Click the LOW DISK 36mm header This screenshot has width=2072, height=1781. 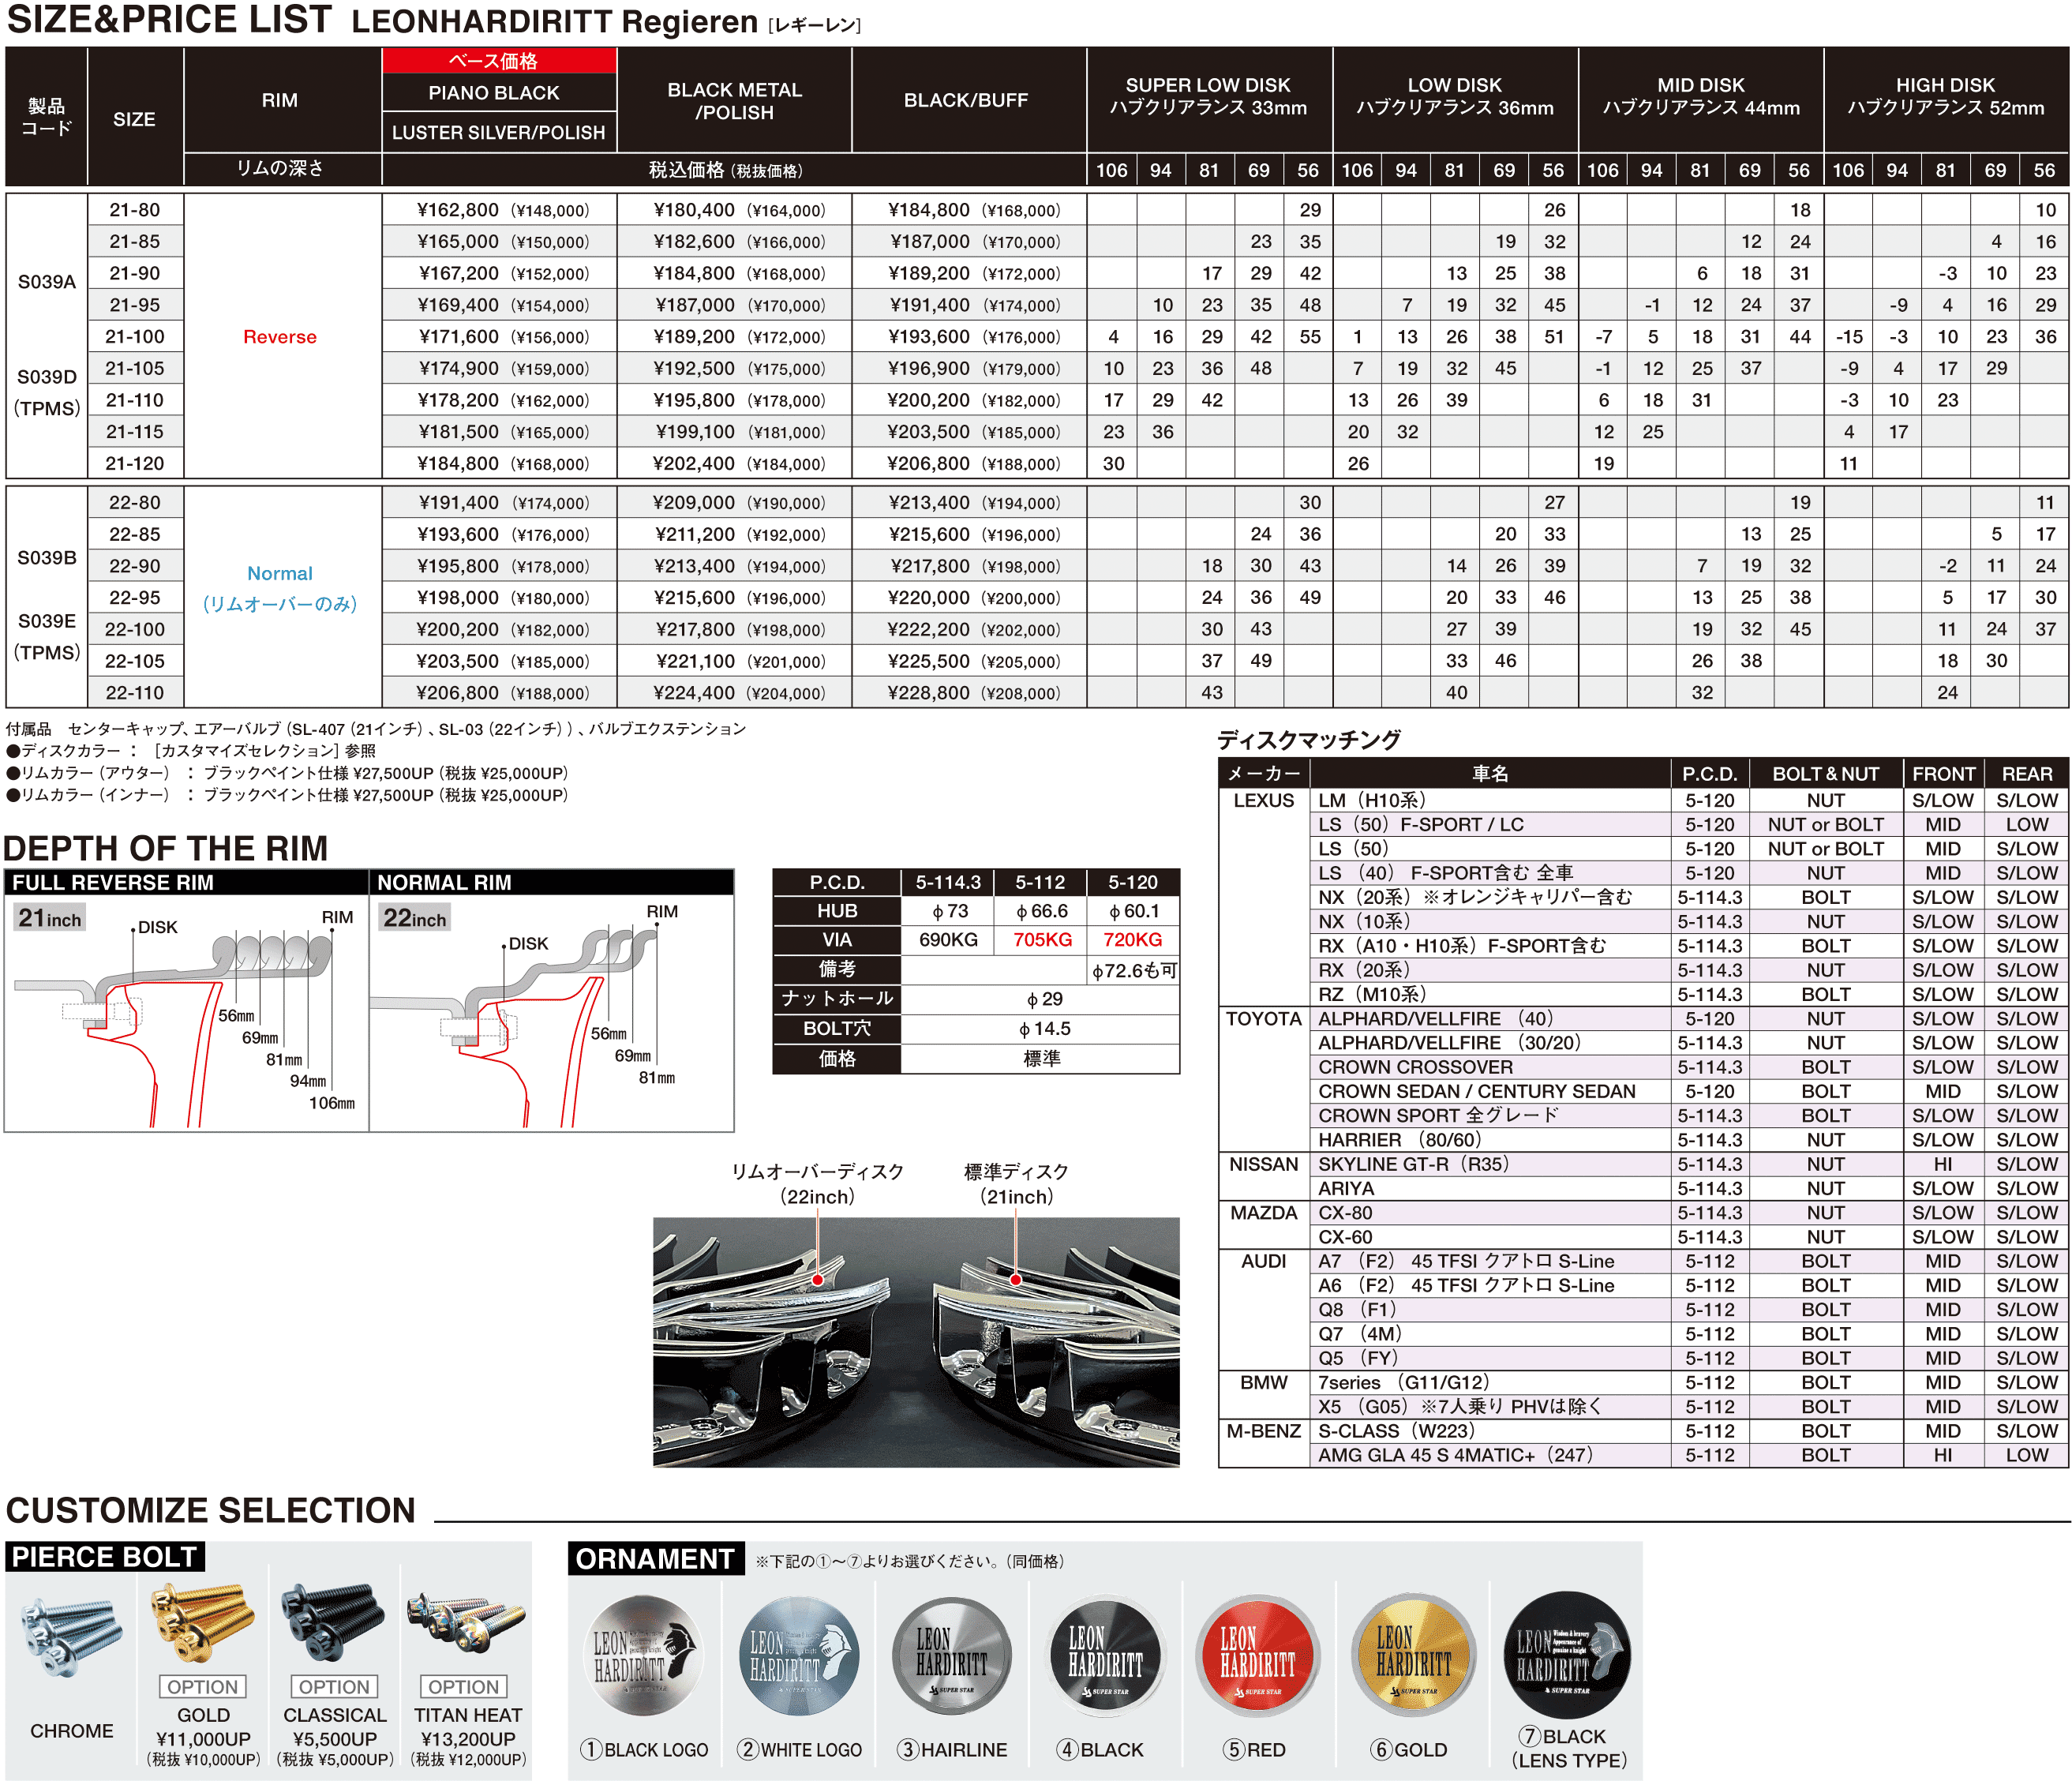point(1455,97)
